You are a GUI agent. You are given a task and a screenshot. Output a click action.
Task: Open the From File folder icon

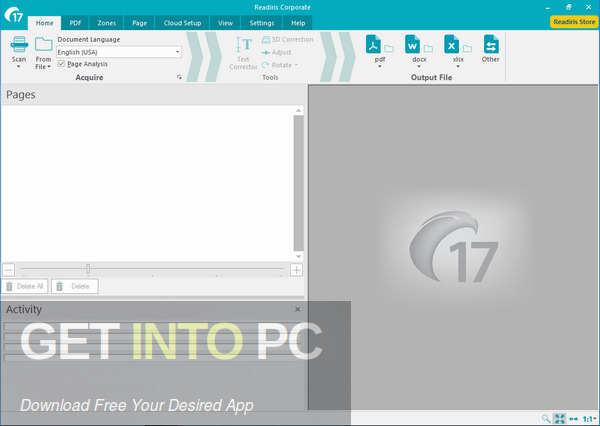[x=43, y=44]
